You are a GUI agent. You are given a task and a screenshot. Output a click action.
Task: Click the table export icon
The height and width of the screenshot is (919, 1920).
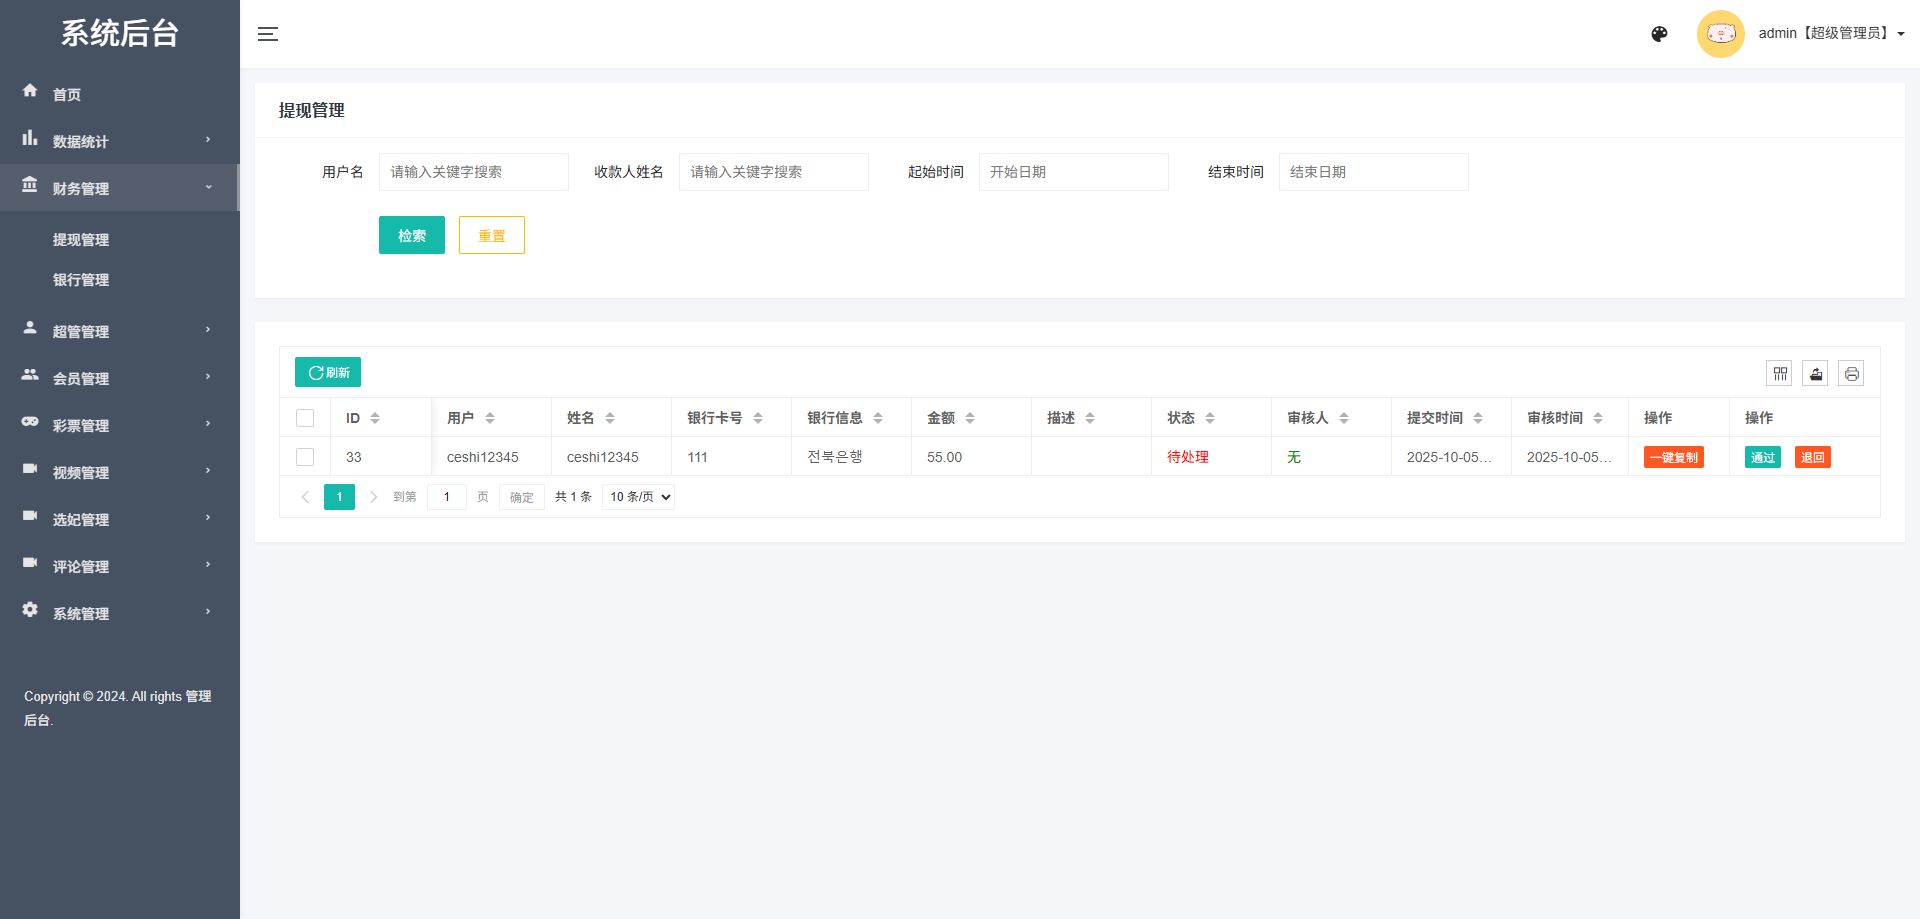tap(1816, 374)
